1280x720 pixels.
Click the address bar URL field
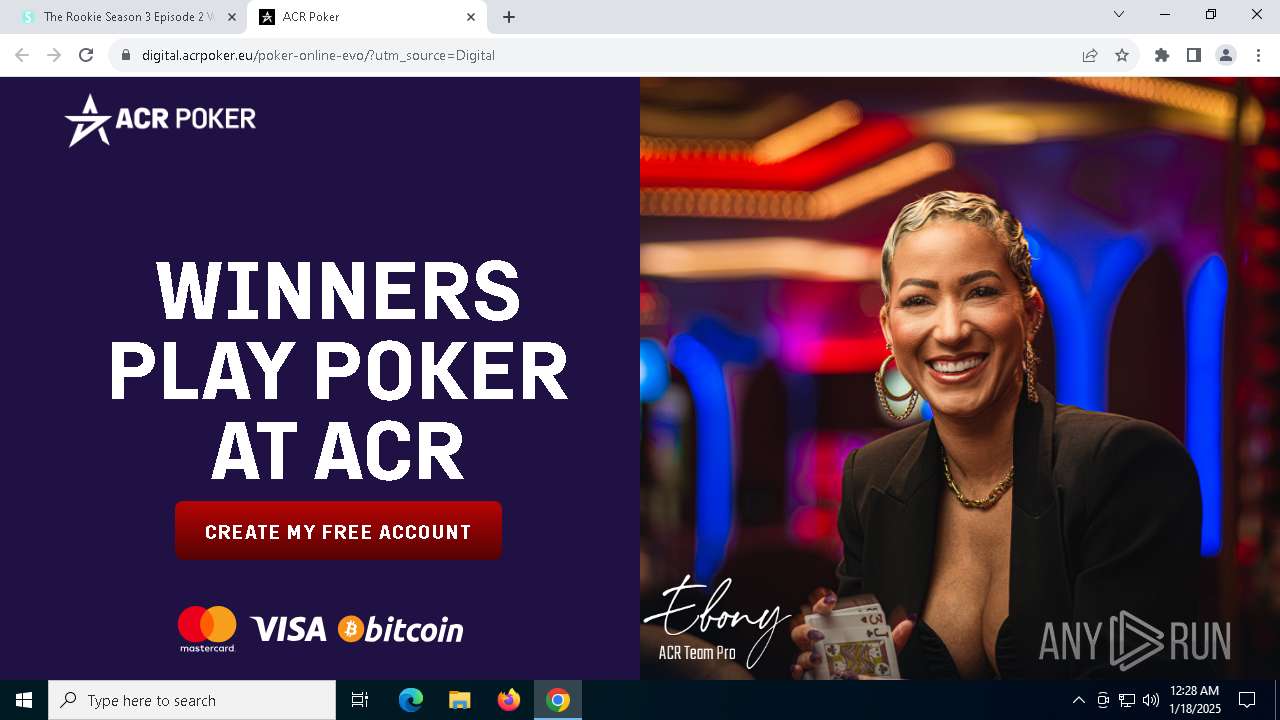click(600, 55)
